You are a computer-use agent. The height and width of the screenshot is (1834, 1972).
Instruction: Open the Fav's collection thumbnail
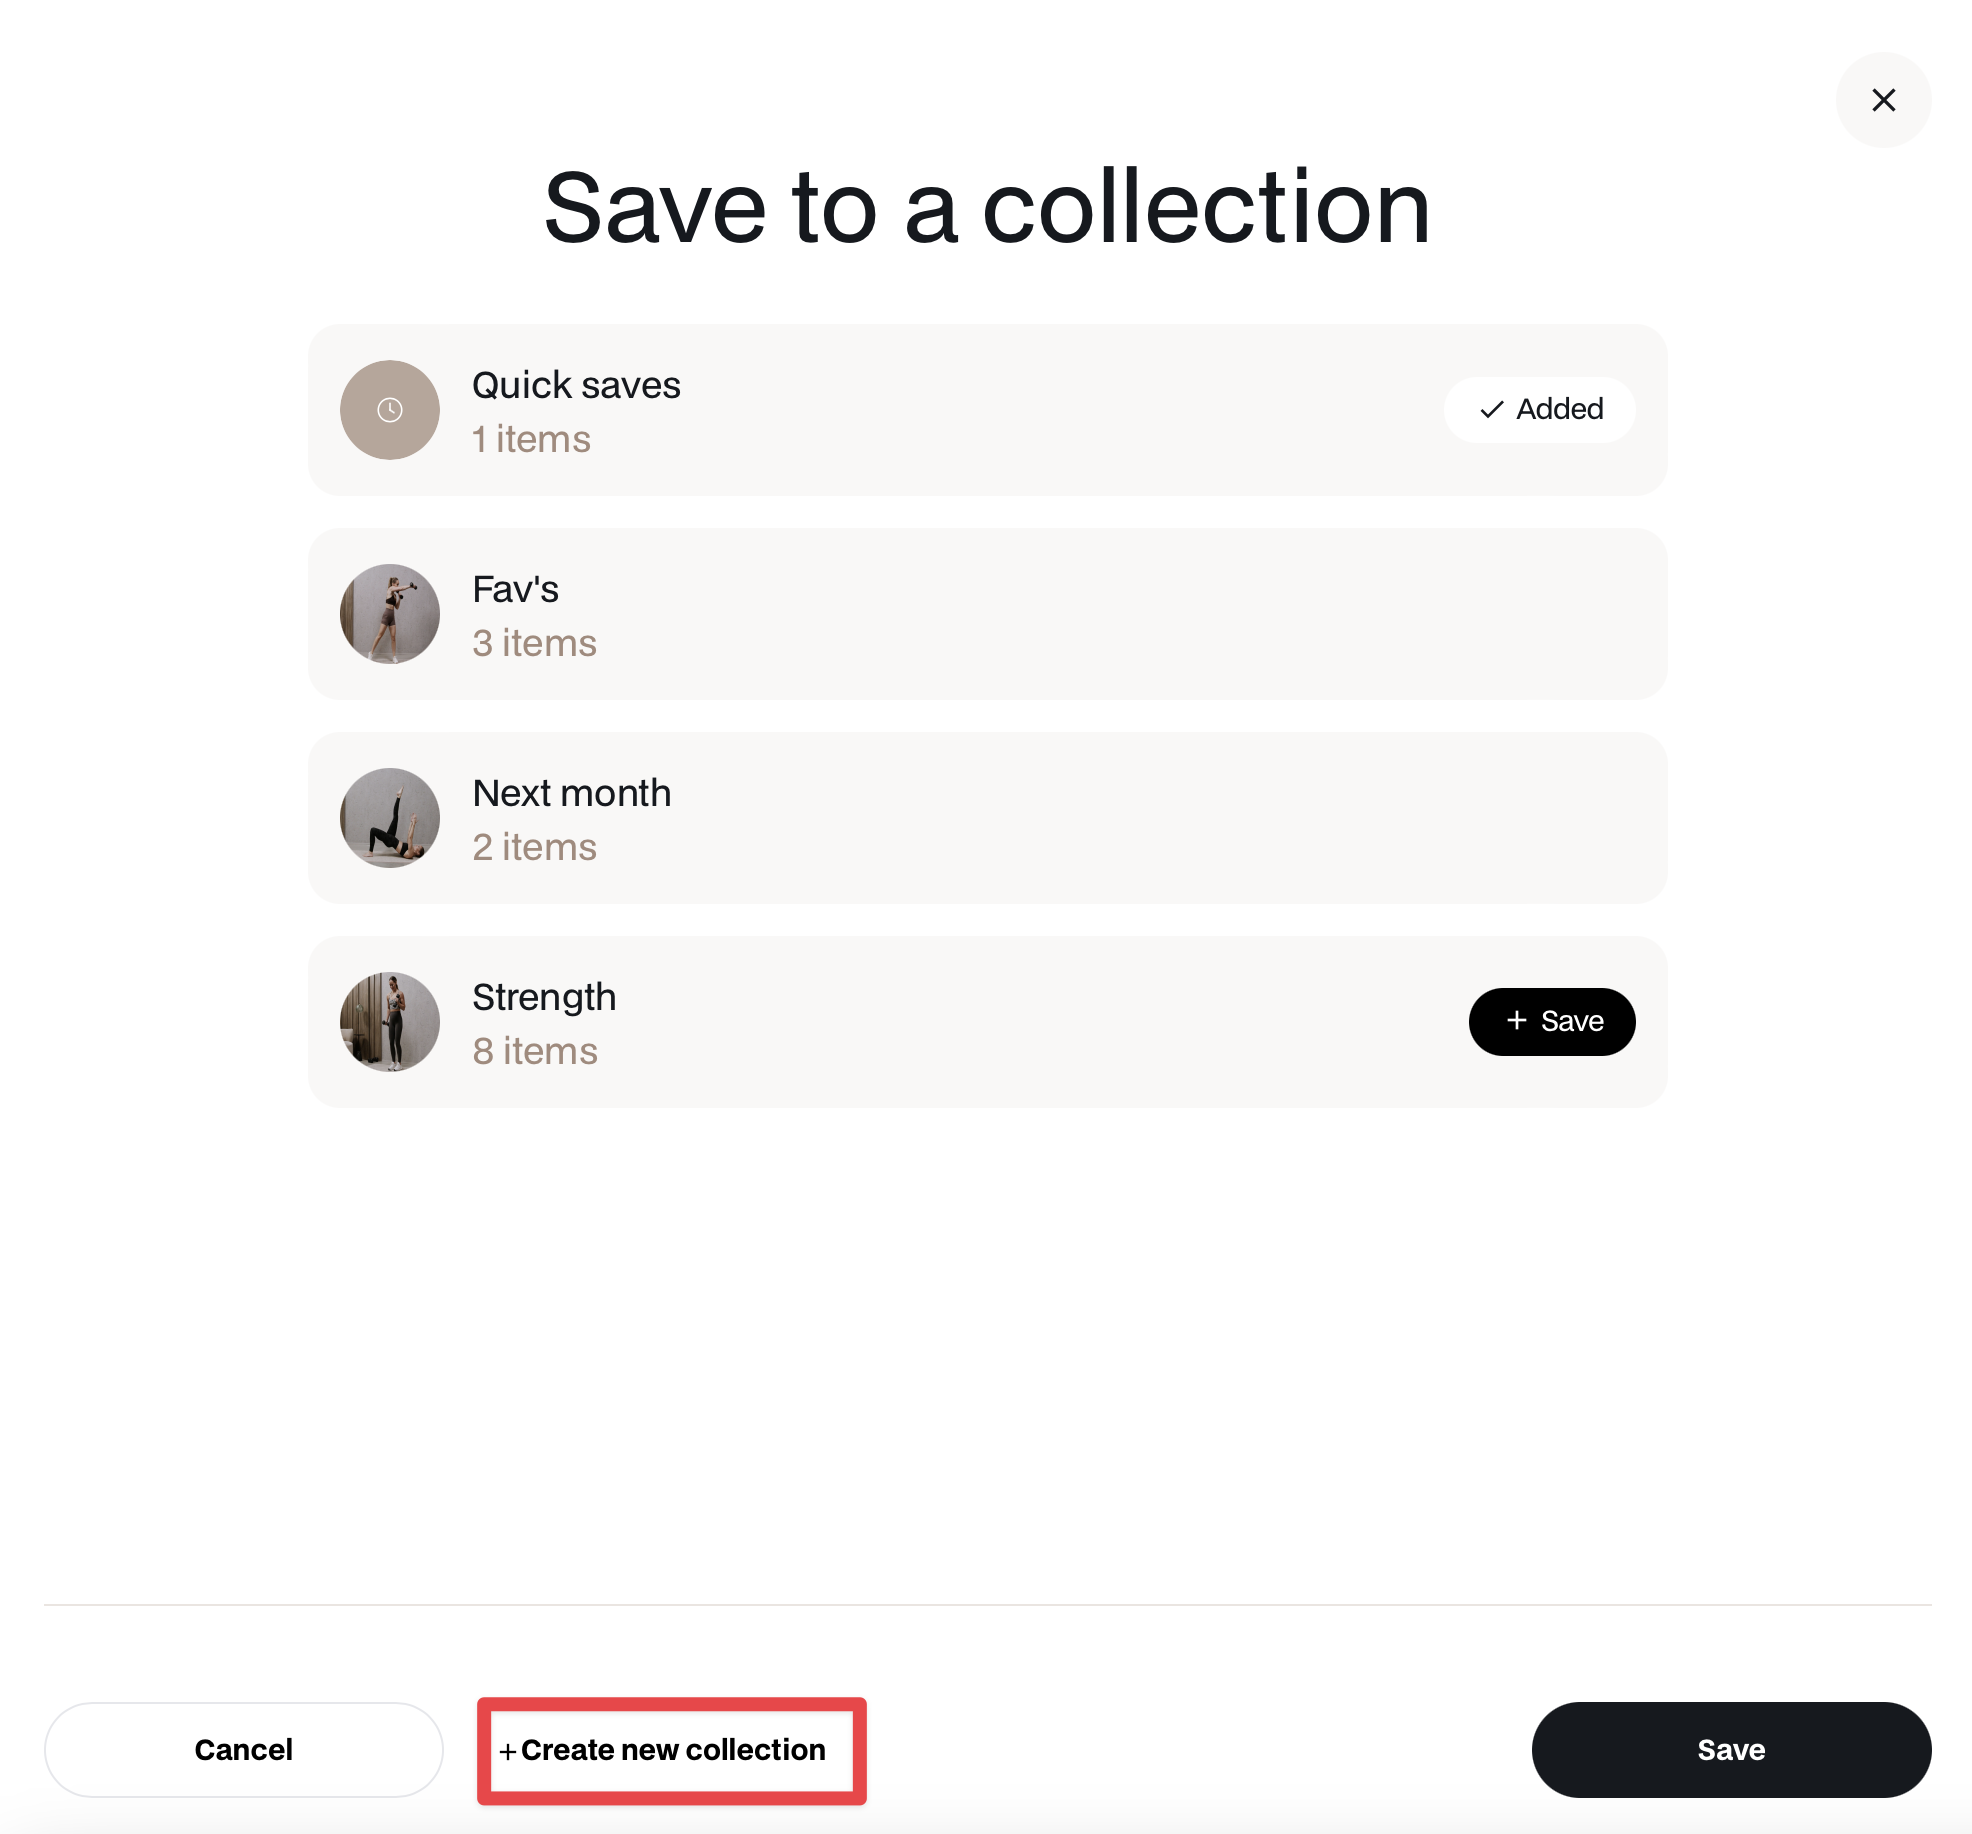click(x=390, y=614)
